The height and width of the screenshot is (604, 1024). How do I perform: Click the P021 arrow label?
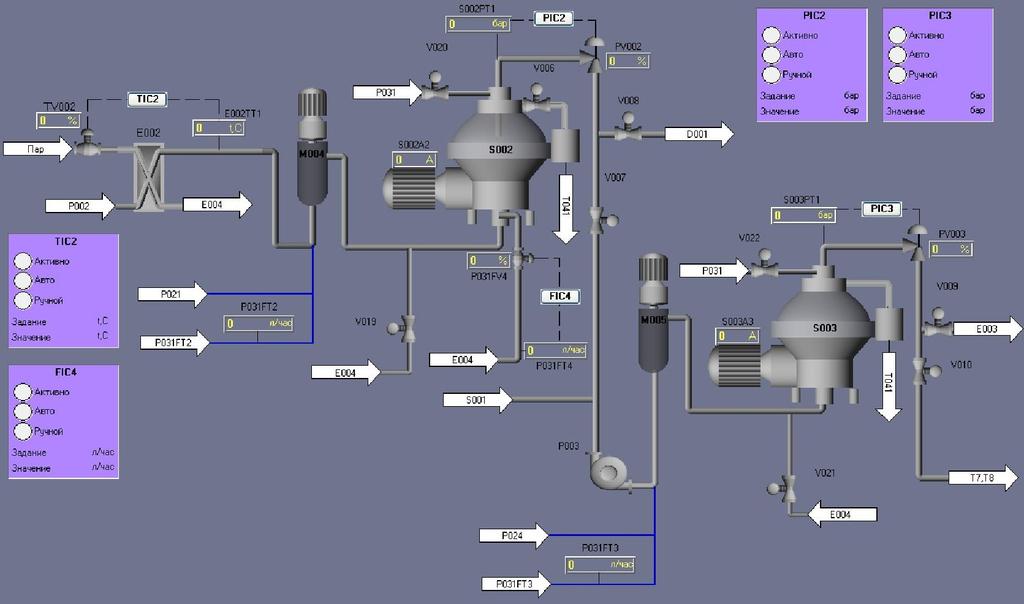[172, 294]
